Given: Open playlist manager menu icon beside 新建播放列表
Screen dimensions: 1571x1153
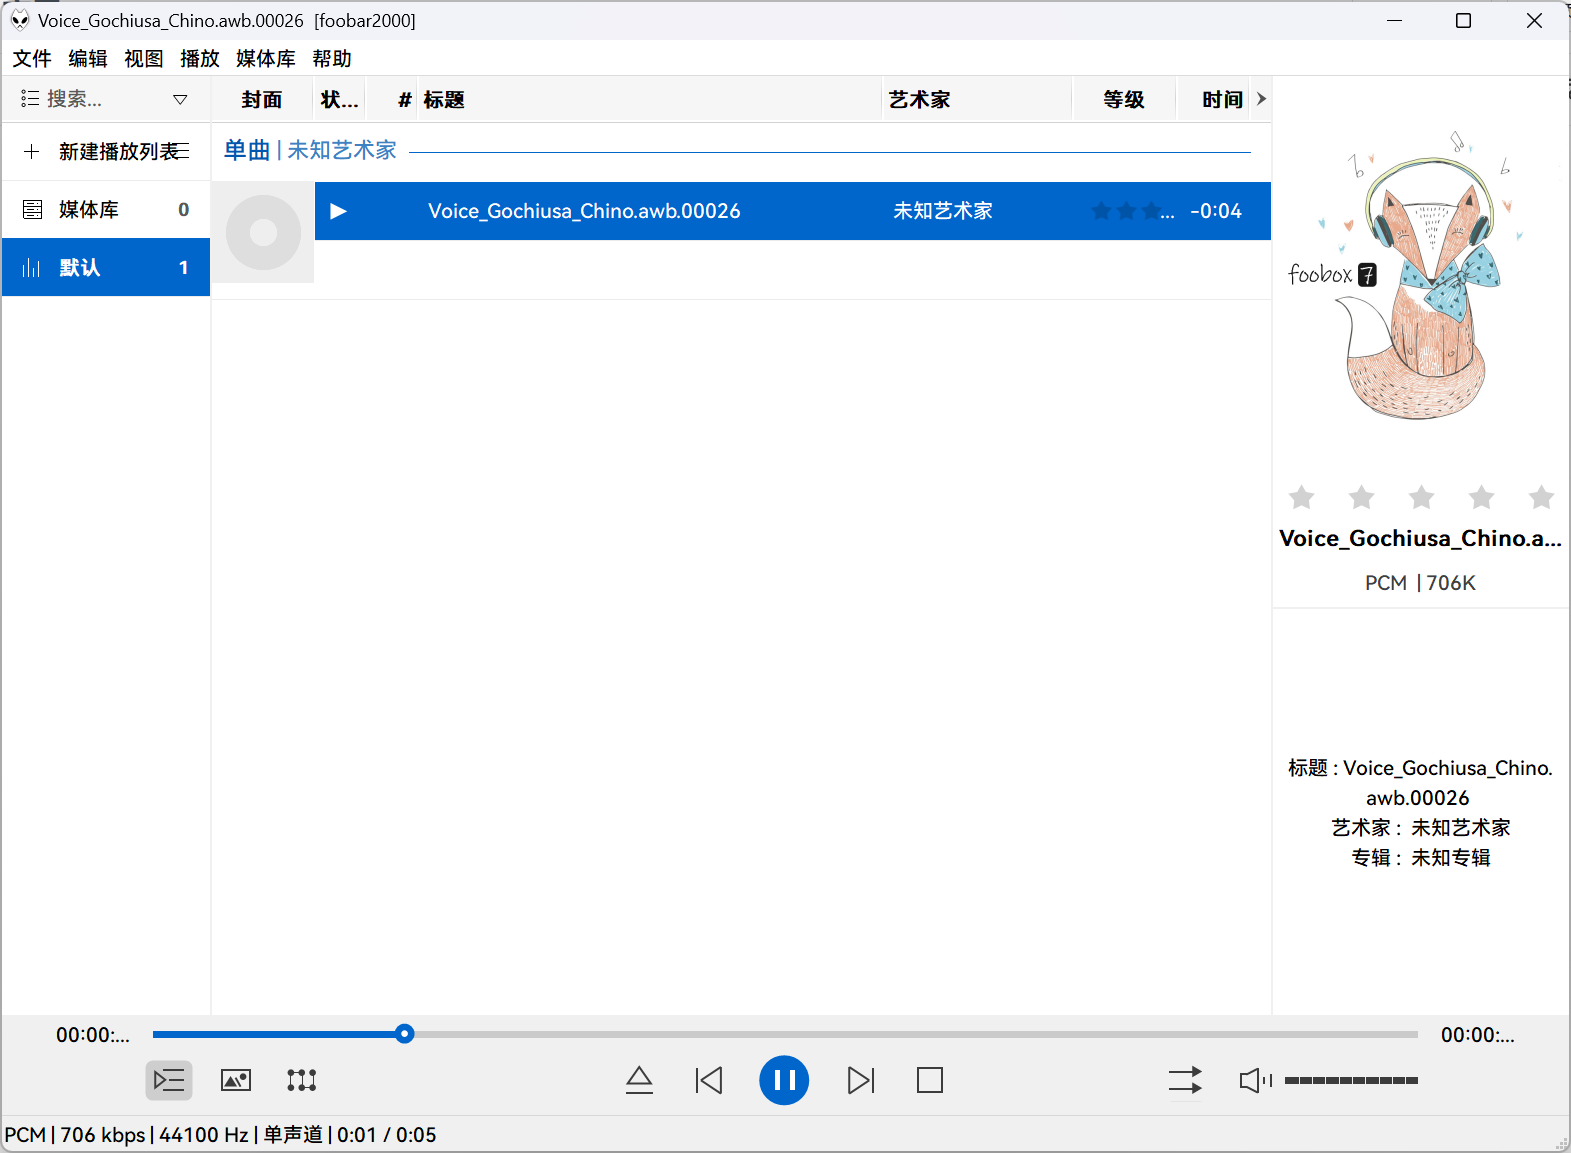Looking at the screenshot, I should click(x=182, y=151).
